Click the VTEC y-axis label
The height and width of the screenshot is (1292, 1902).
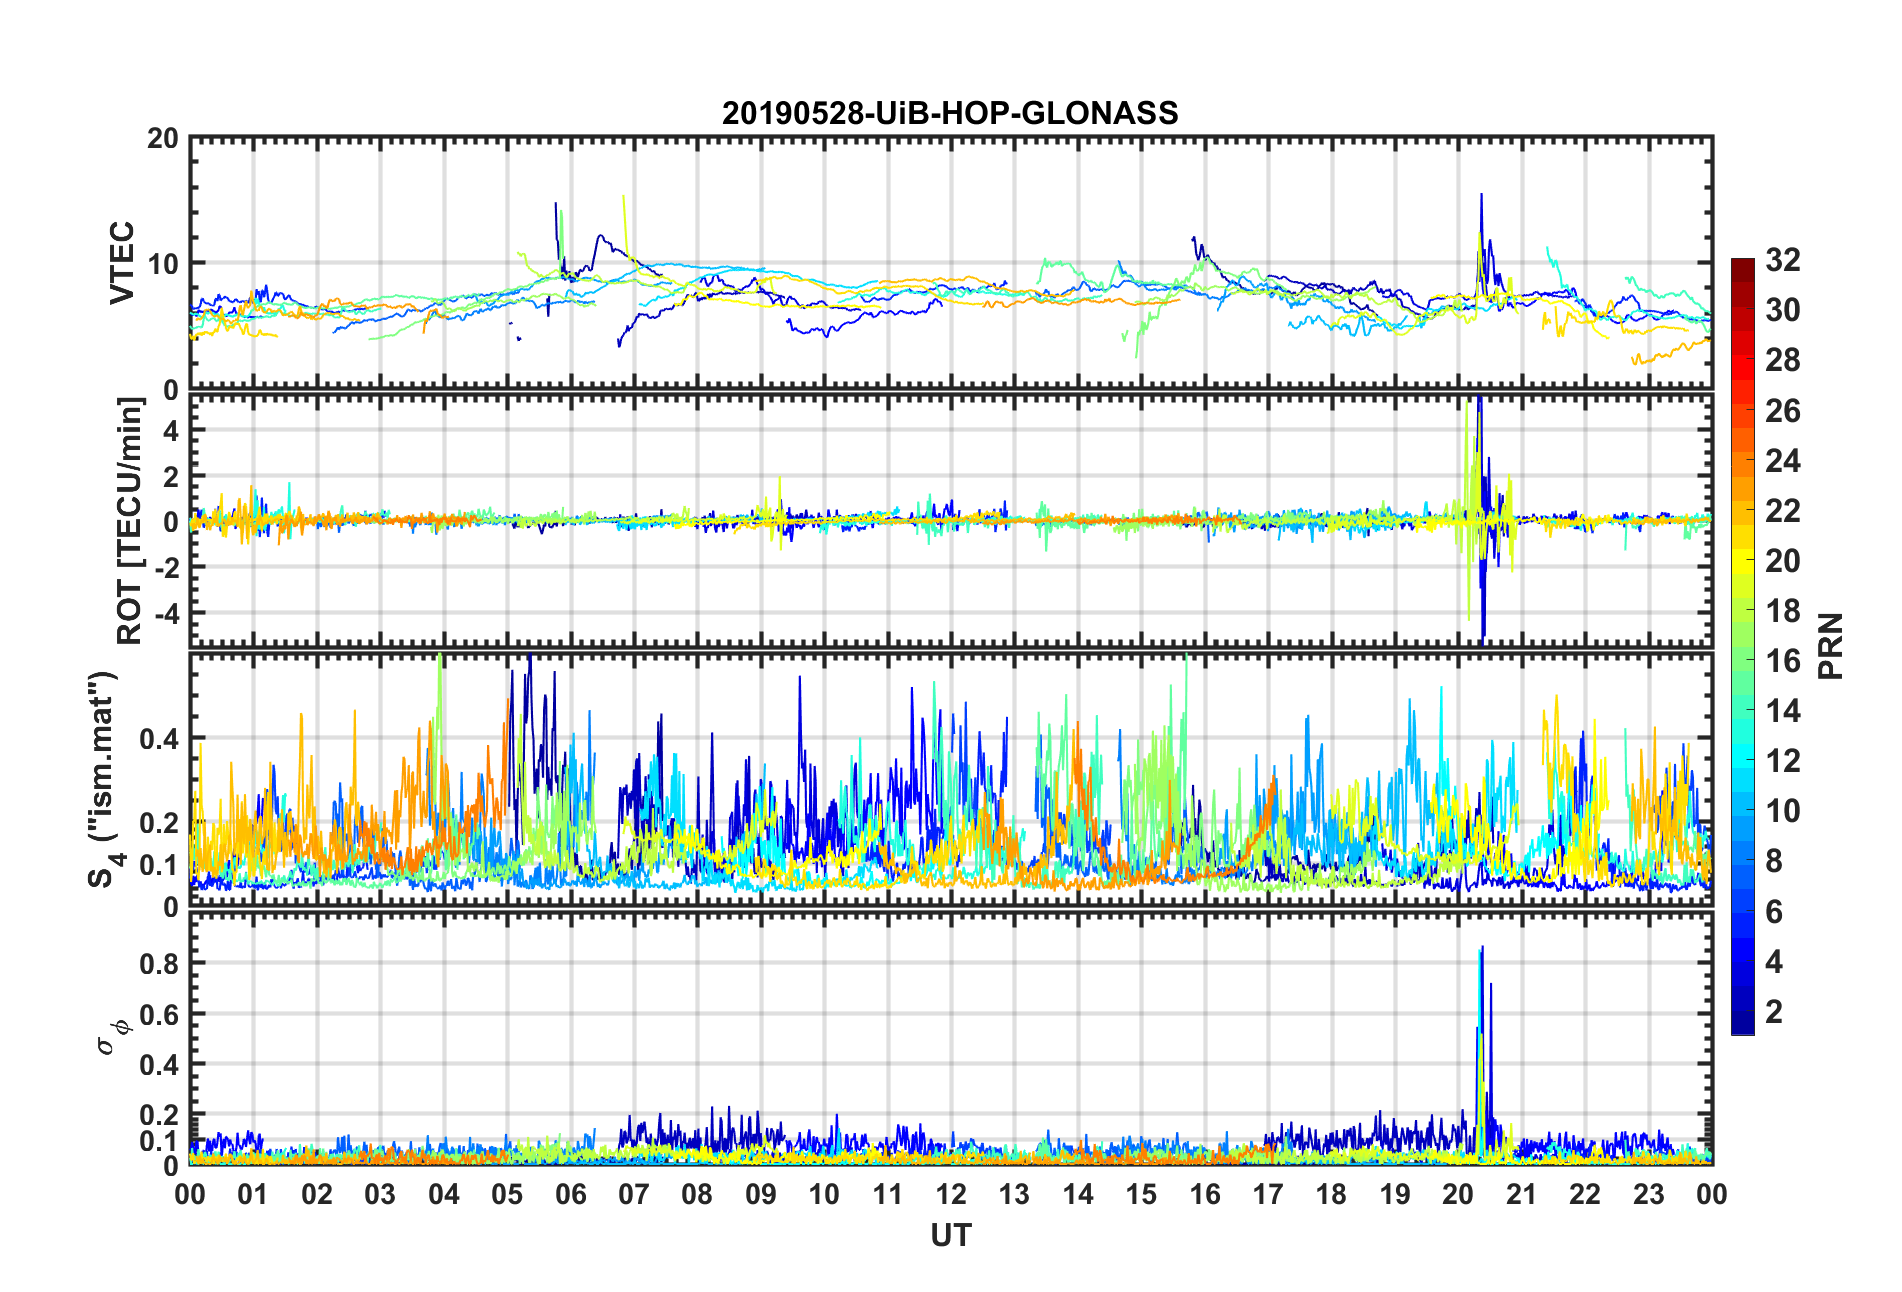click(x=121, y=263)
